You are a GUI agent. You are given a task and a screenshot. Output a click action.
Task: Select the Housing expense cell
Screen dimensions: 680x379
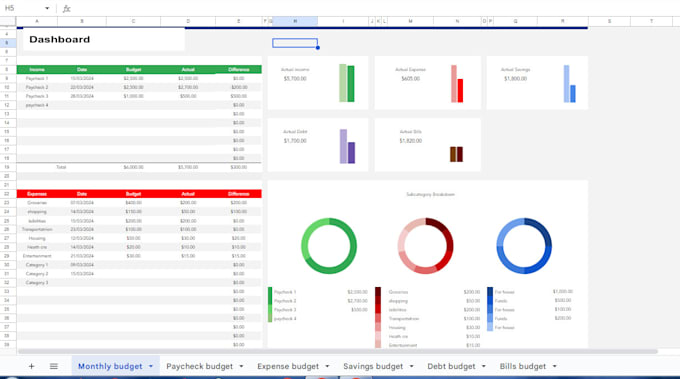point(37,238)
